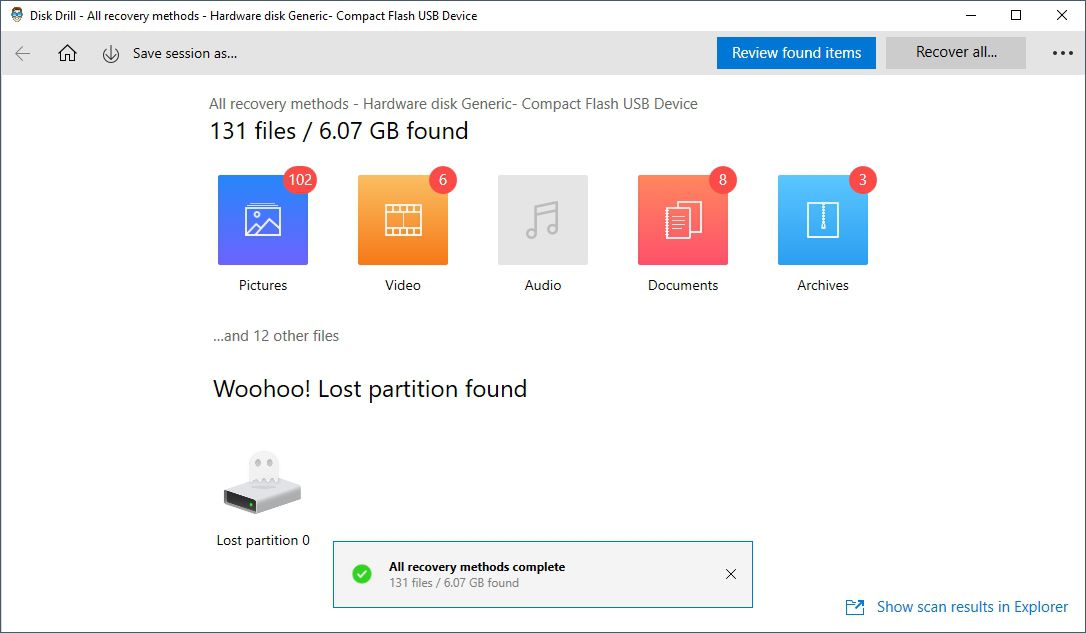Click the Disk Drill app icon in title bar
Screen dimensions: 1086x633
17,15
